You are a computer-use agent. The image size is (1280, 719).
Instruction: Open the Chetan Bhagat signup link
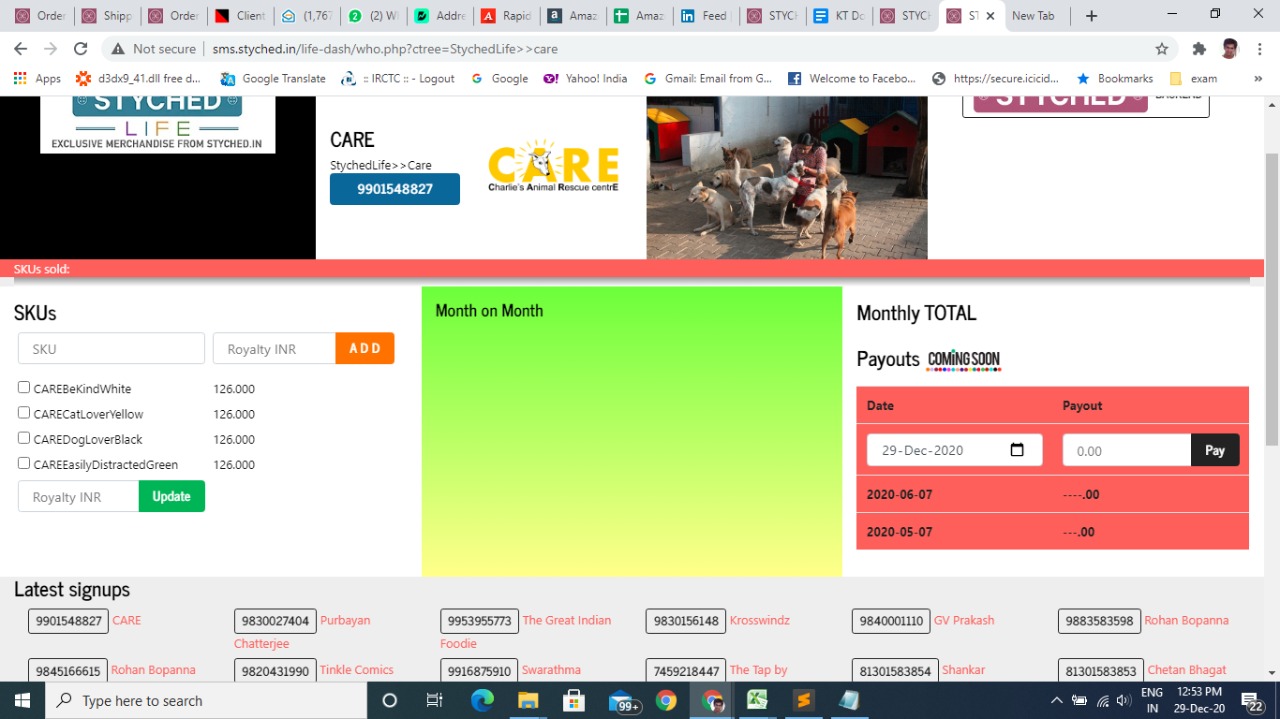pos(1187,670)
